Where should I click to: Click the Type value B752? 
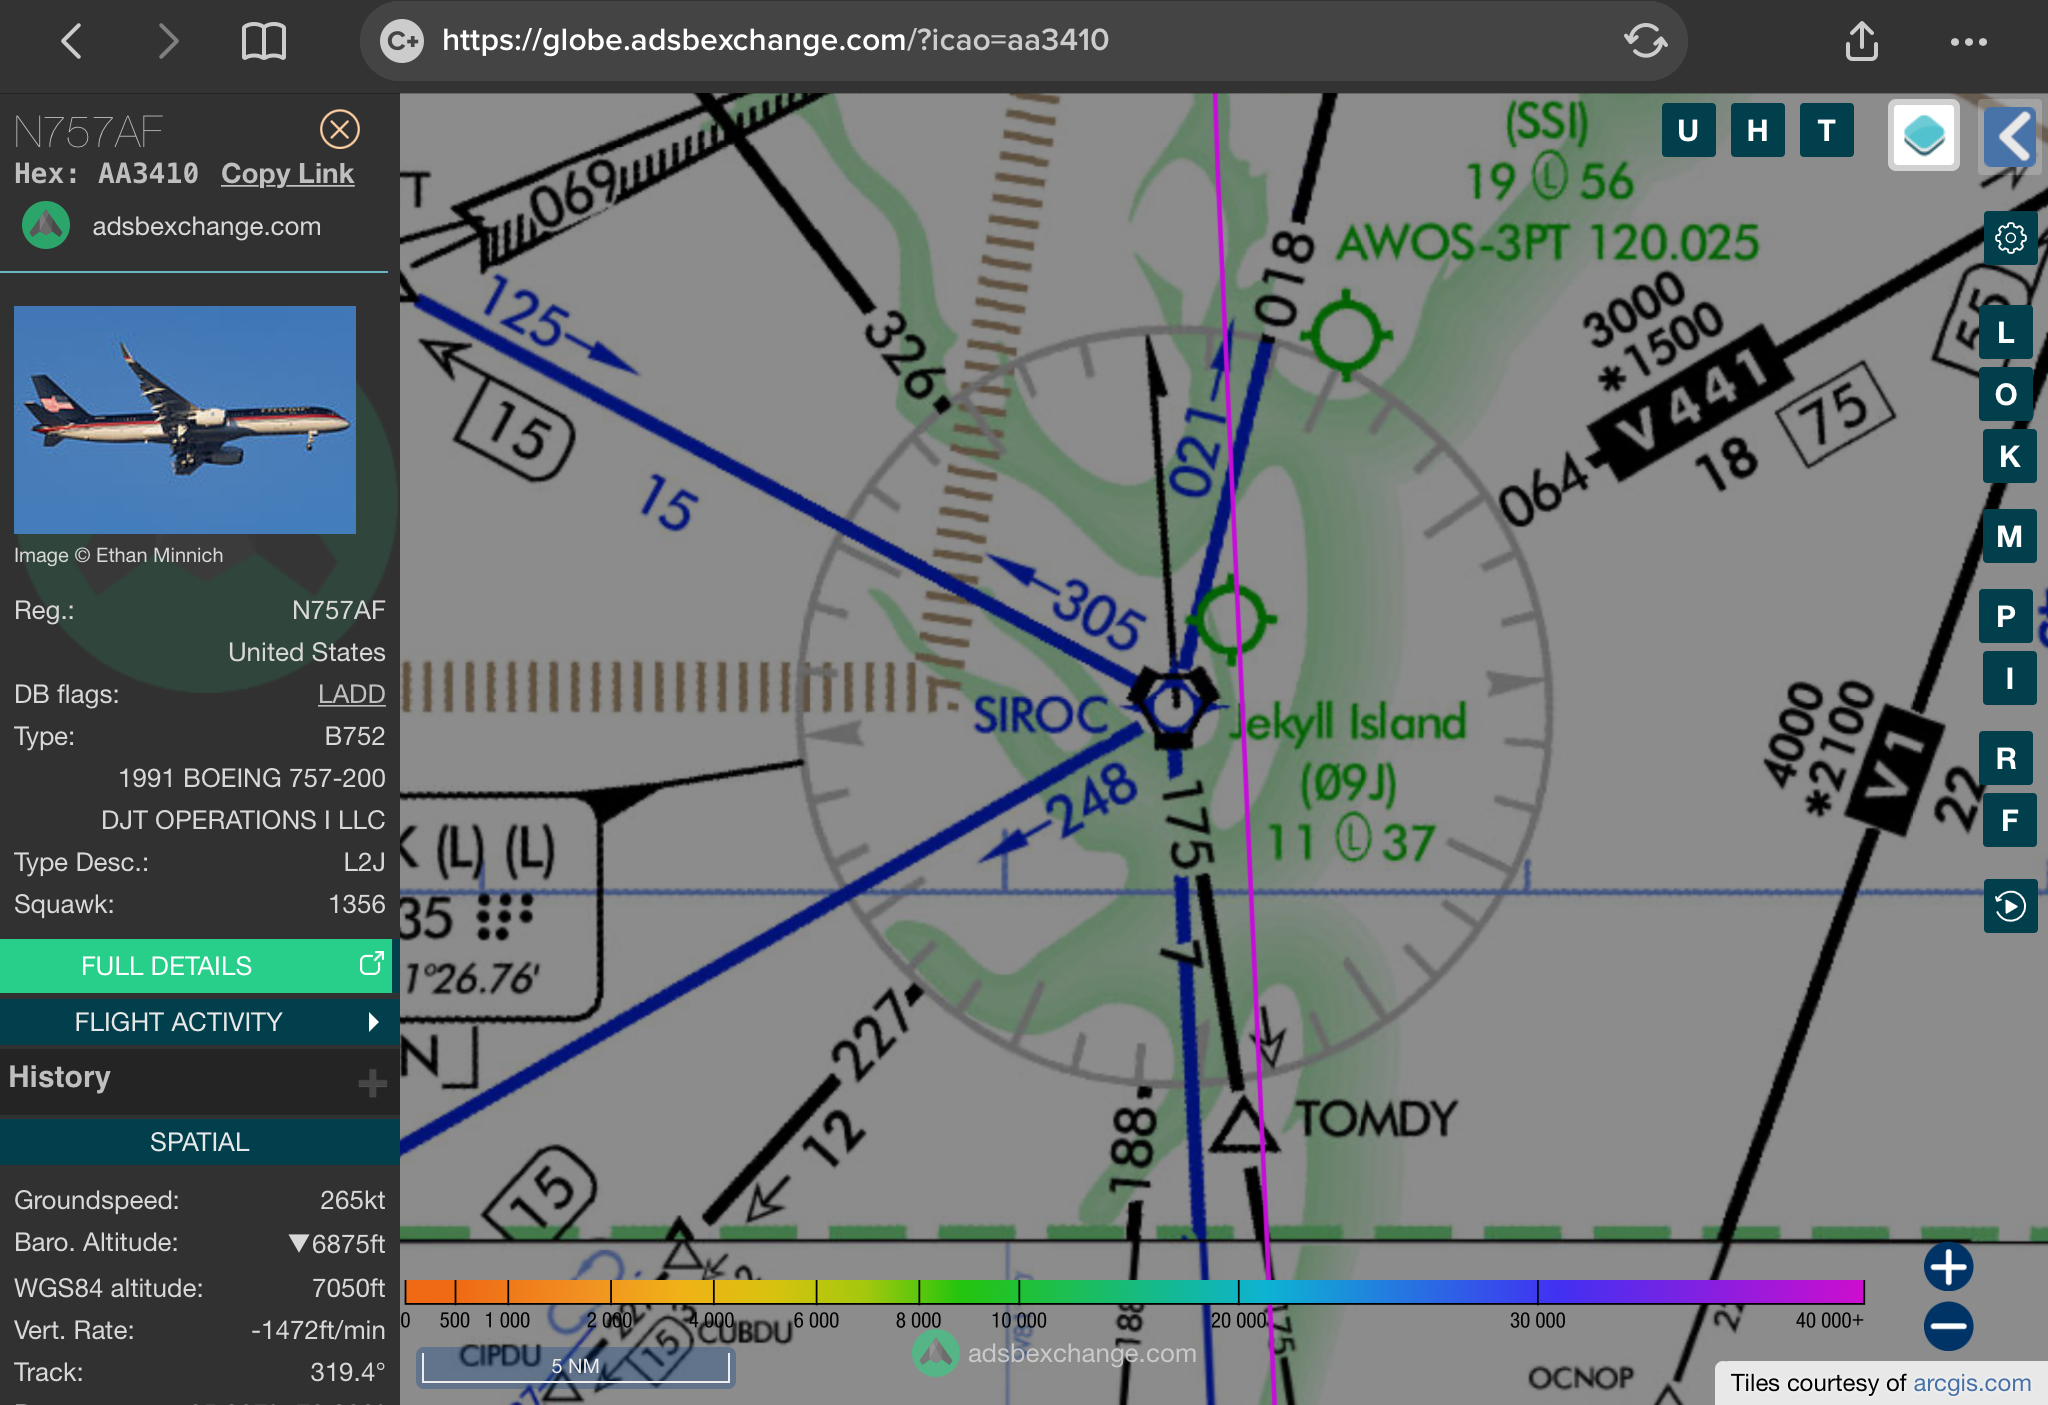pos(355,736)
